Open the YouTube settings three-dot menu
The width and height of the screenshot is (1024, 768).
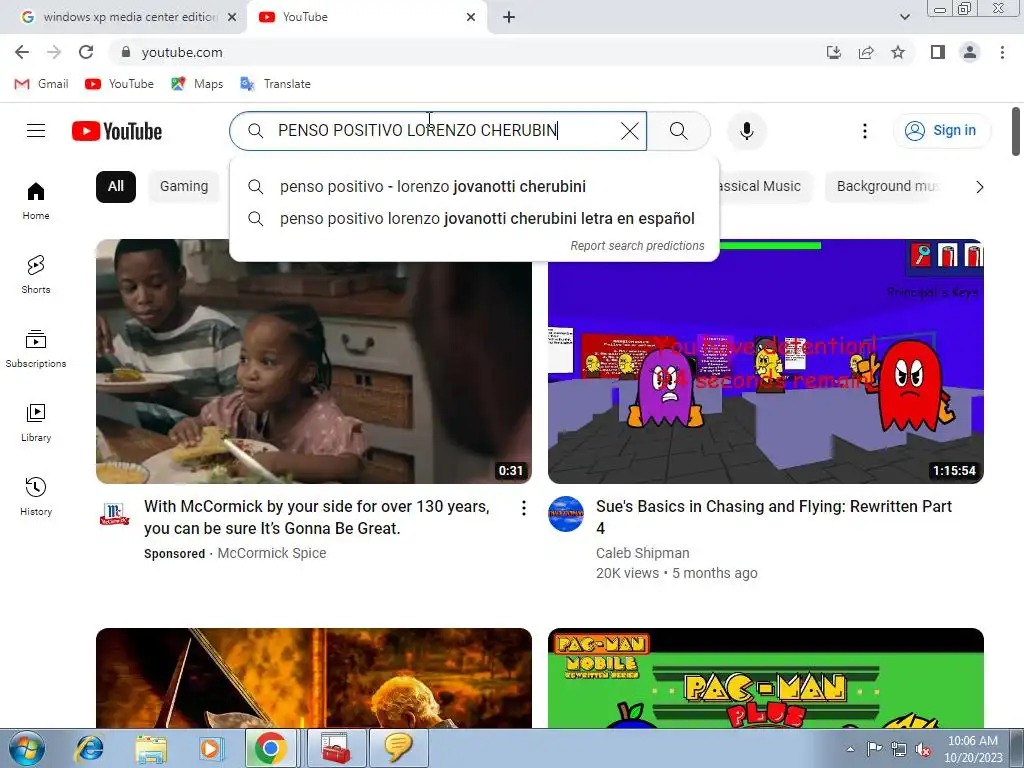pyautogui.click(x=865, y=131)
